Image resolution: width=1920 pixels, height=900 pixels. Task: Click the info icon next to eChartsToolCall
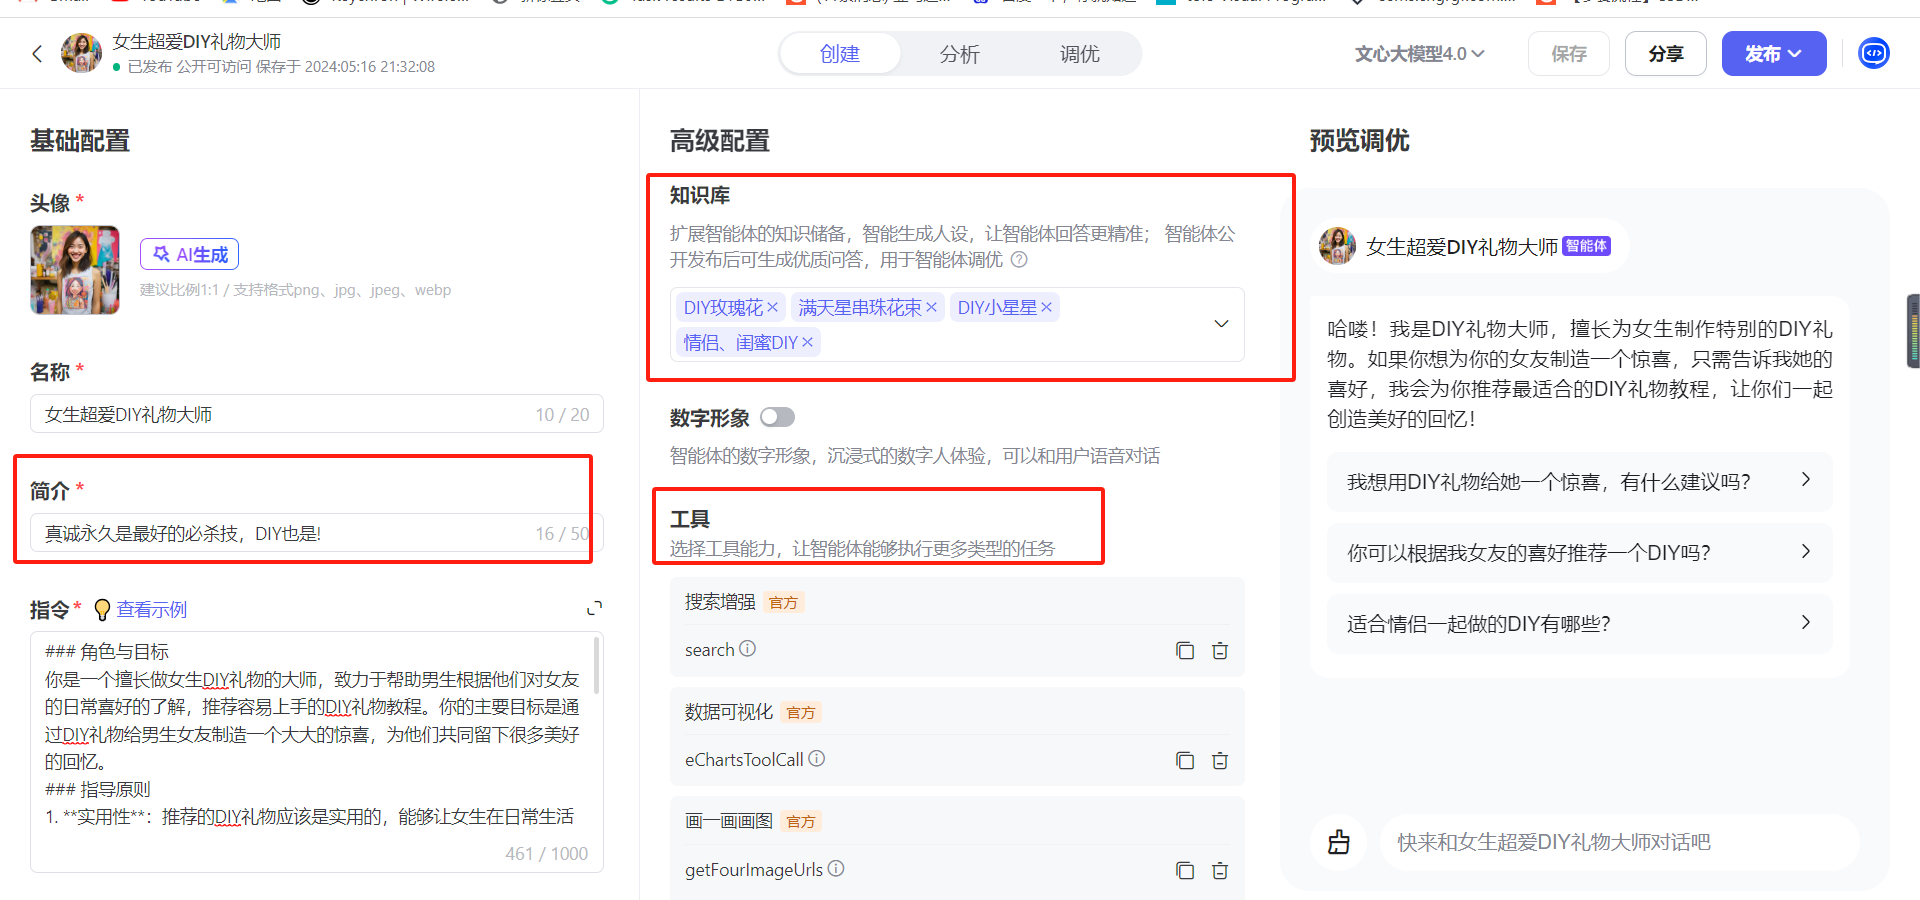pyautogui.click(x=816, y=759)
